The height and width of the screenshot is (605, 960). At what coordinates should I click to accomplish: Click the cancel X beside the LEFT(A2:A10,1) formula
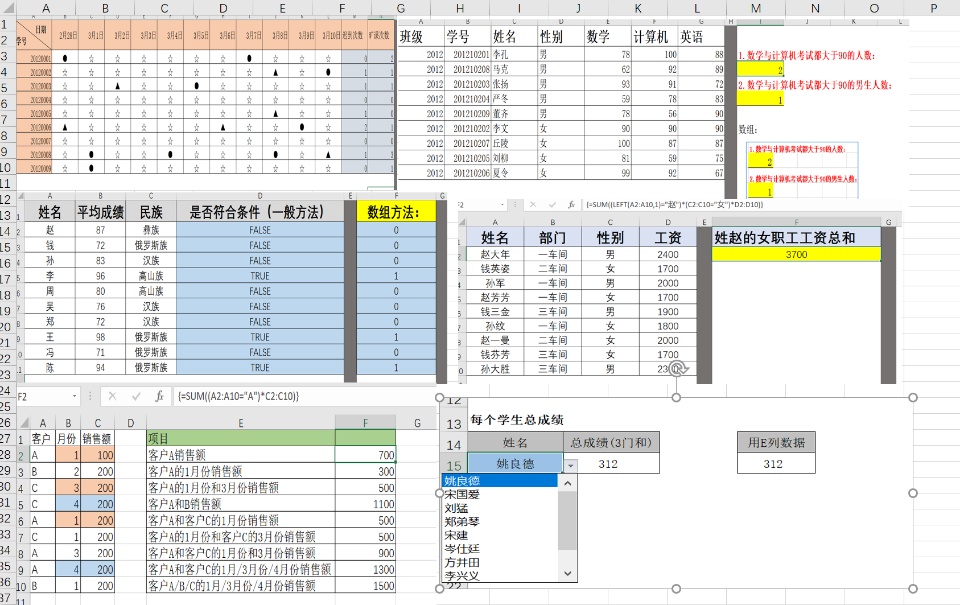click(533, 205)
